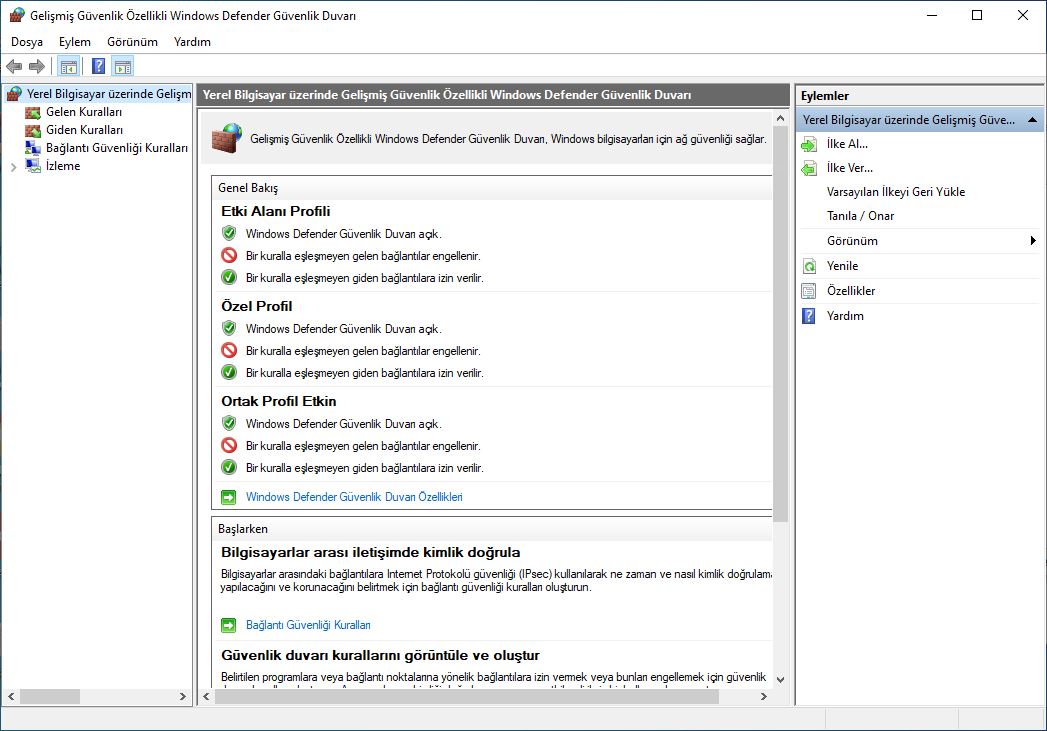Click the Ortak Profil Etkin heading
The image size is (1047, 731).
(278, 402)
